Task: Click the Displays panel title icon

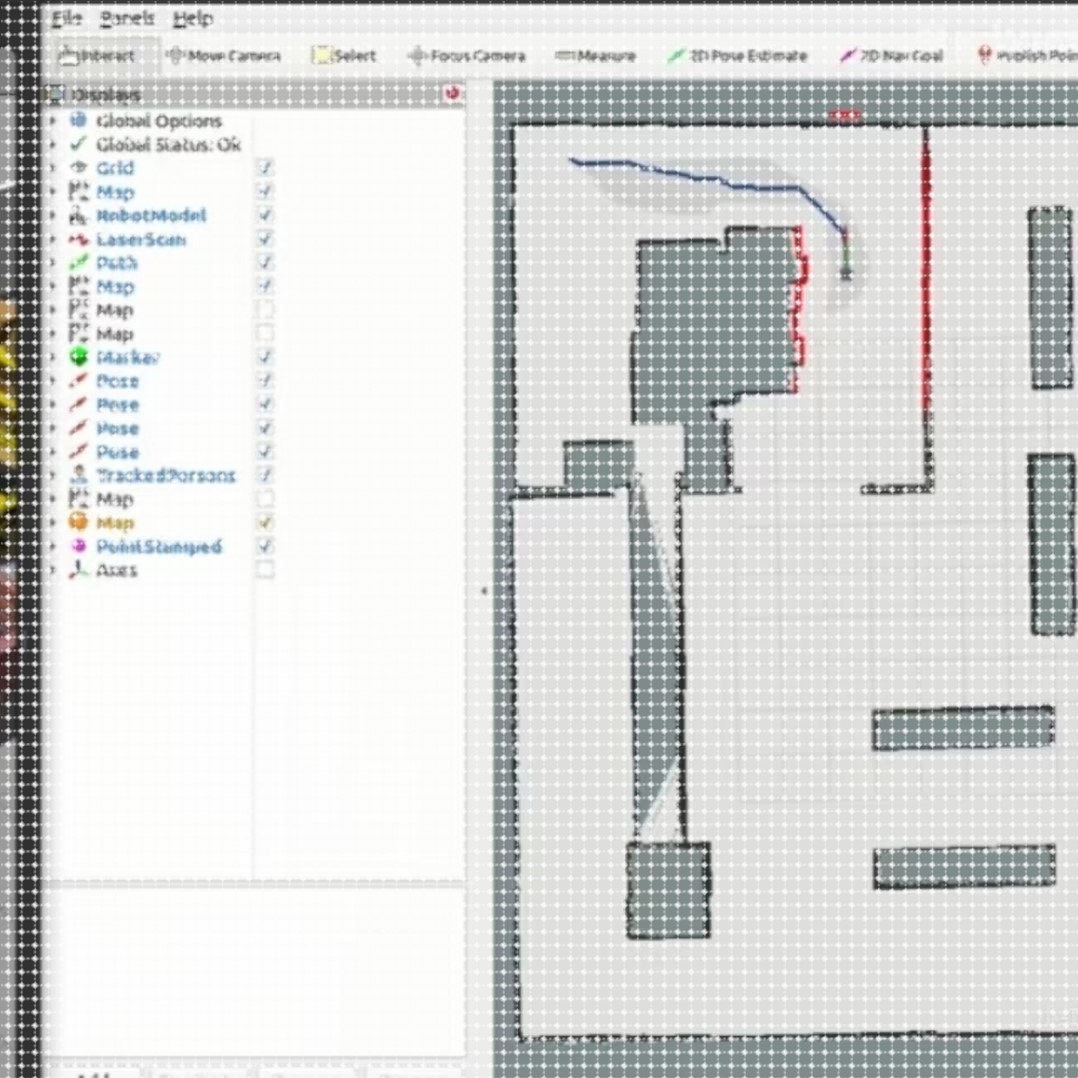Action: [56, 94]
